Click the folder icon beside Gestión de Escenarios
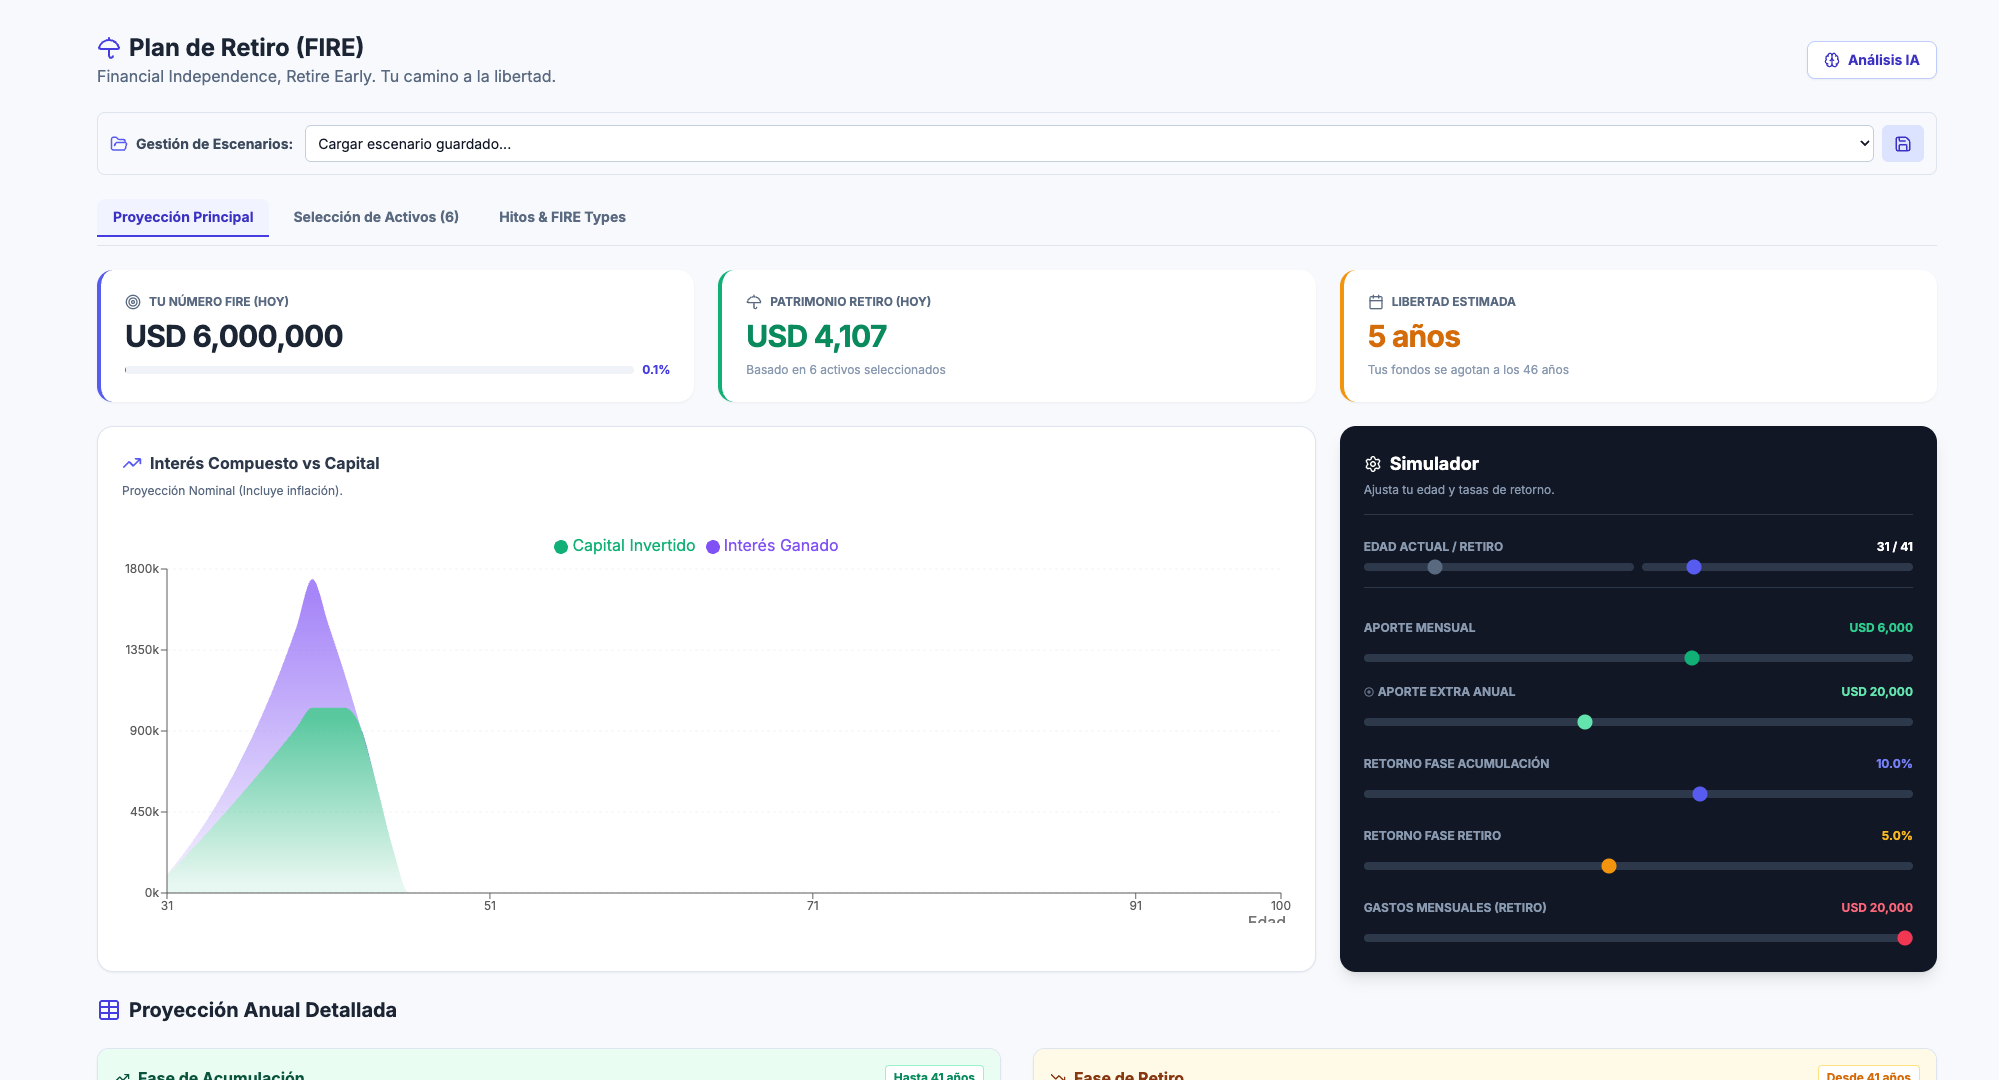Viewport: 1999px width, 1080px height. [118, 143]
